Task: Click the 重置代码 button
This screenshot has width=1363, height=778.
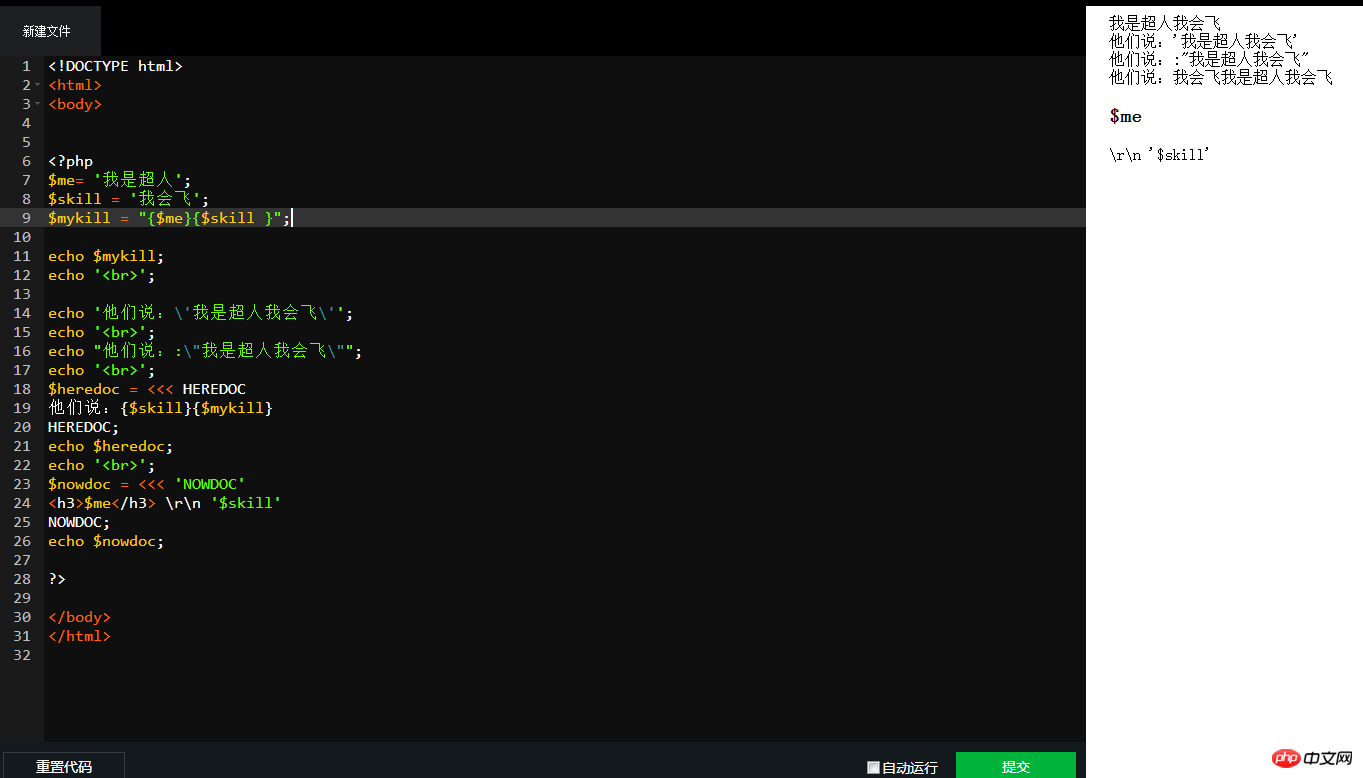Action: point(64,766)
